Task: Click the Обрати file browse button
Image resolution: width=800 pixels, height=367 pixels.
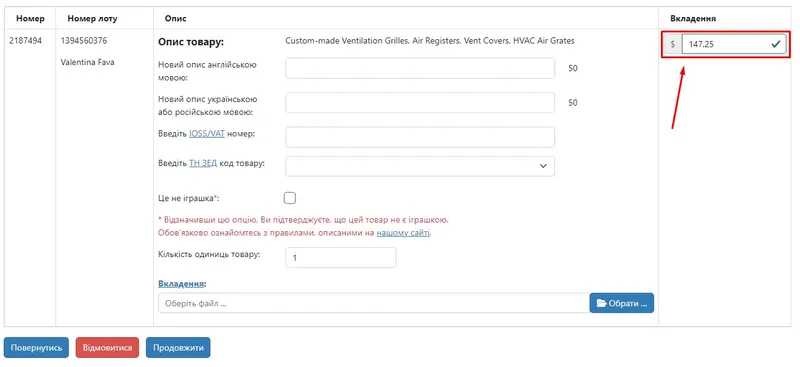Action: pyautogui.click(x=622, y=303)
